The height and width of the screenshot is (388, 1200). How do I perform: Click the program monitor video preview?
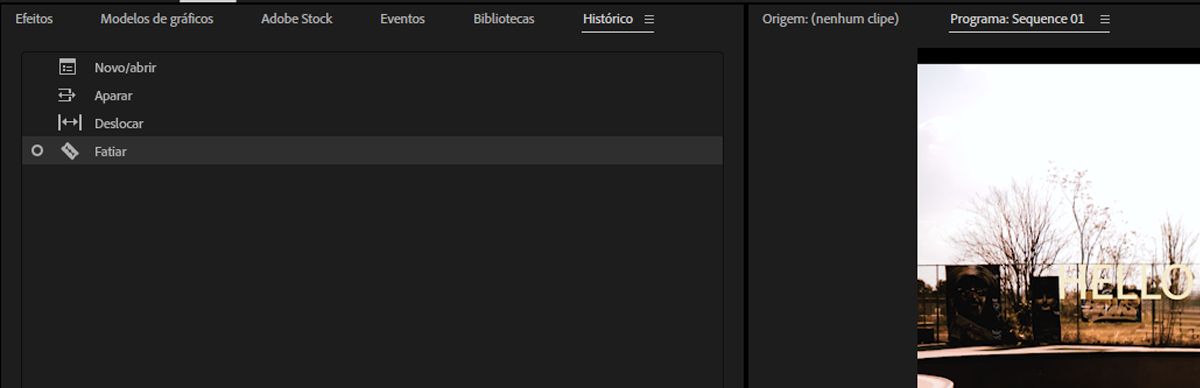[x=1058, y=218]
